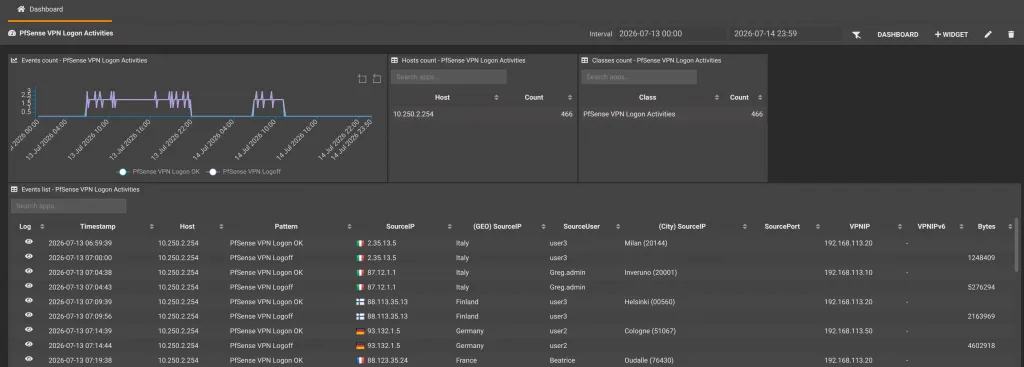
Task: Click the Finland flag at 07:09:39 row
Action: (359, 302)
